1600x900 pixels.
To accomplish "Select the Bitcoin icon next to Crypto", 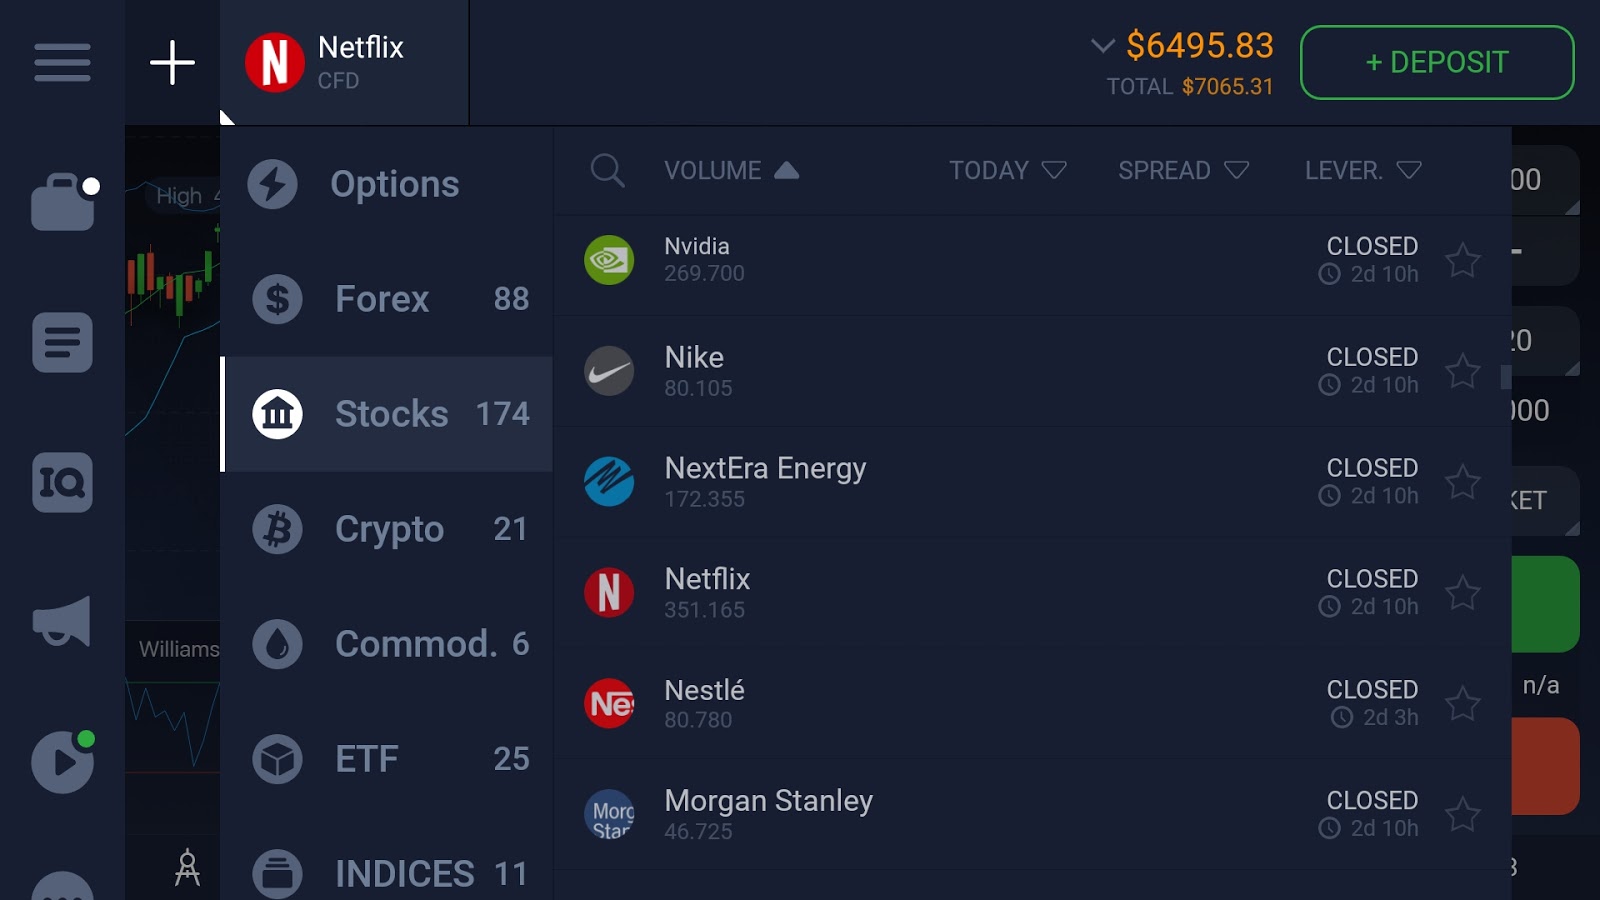I will (x=277, y=529).
